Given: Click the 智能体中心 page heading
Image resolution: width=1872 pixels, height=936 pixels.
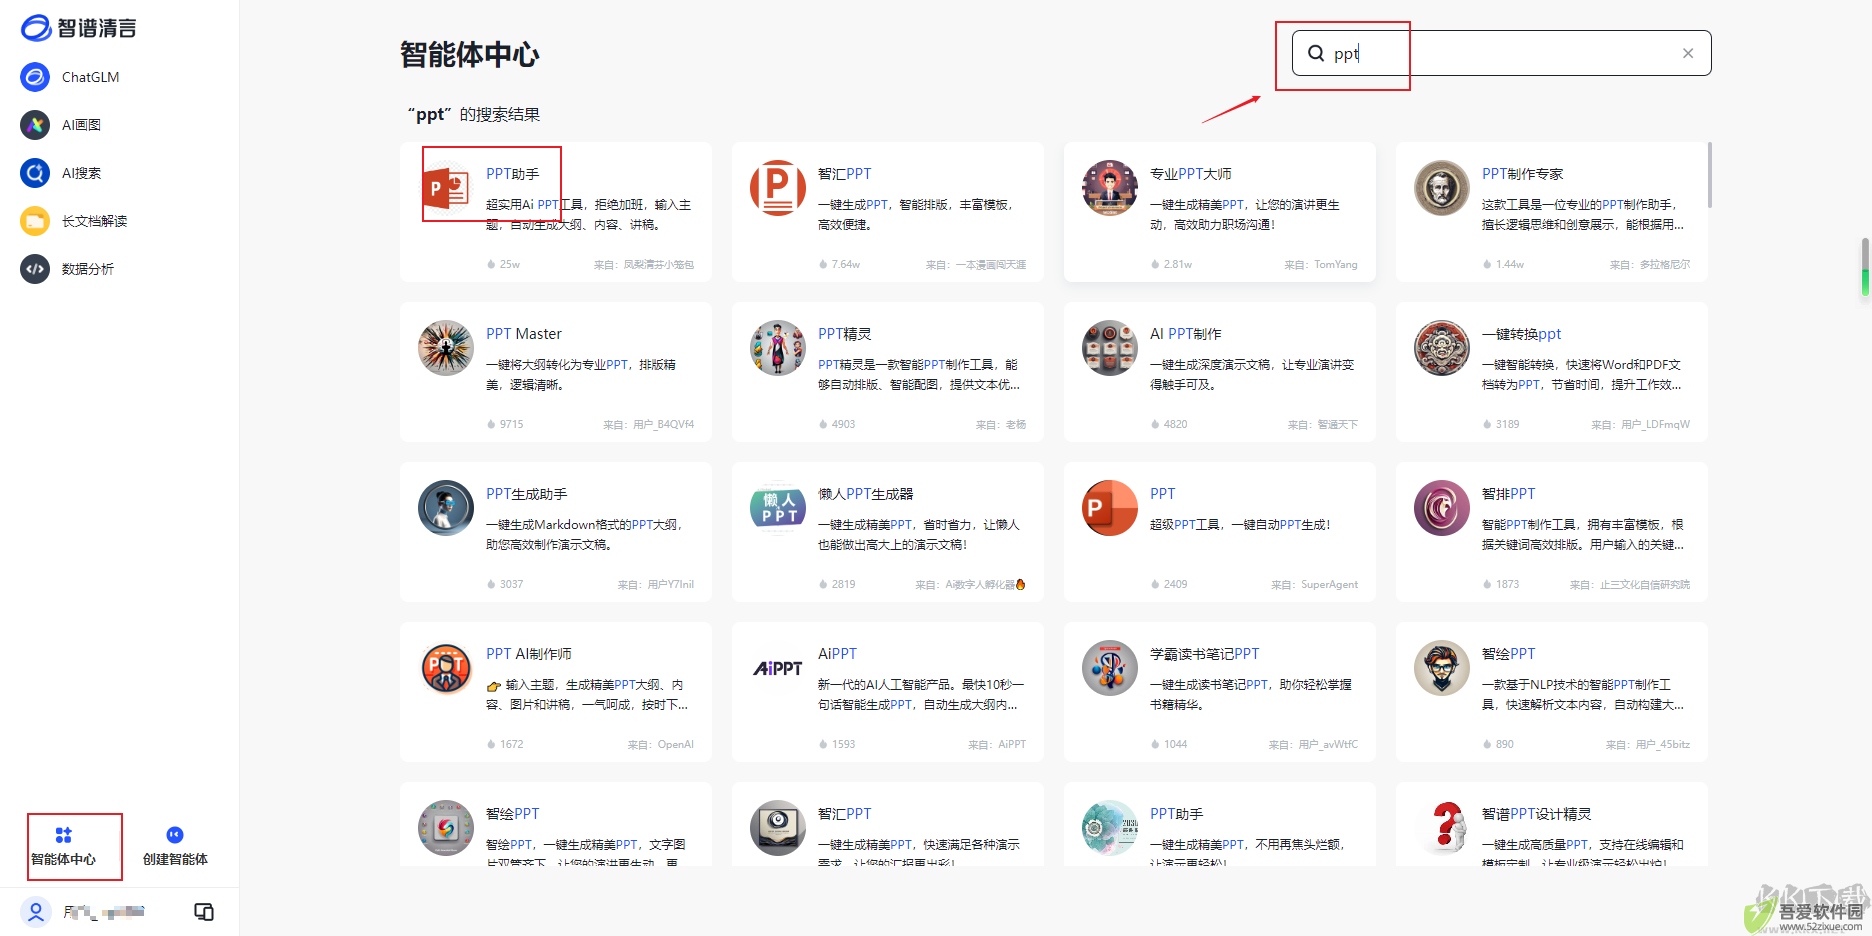Looking at the screenshot, I should 469,55.
